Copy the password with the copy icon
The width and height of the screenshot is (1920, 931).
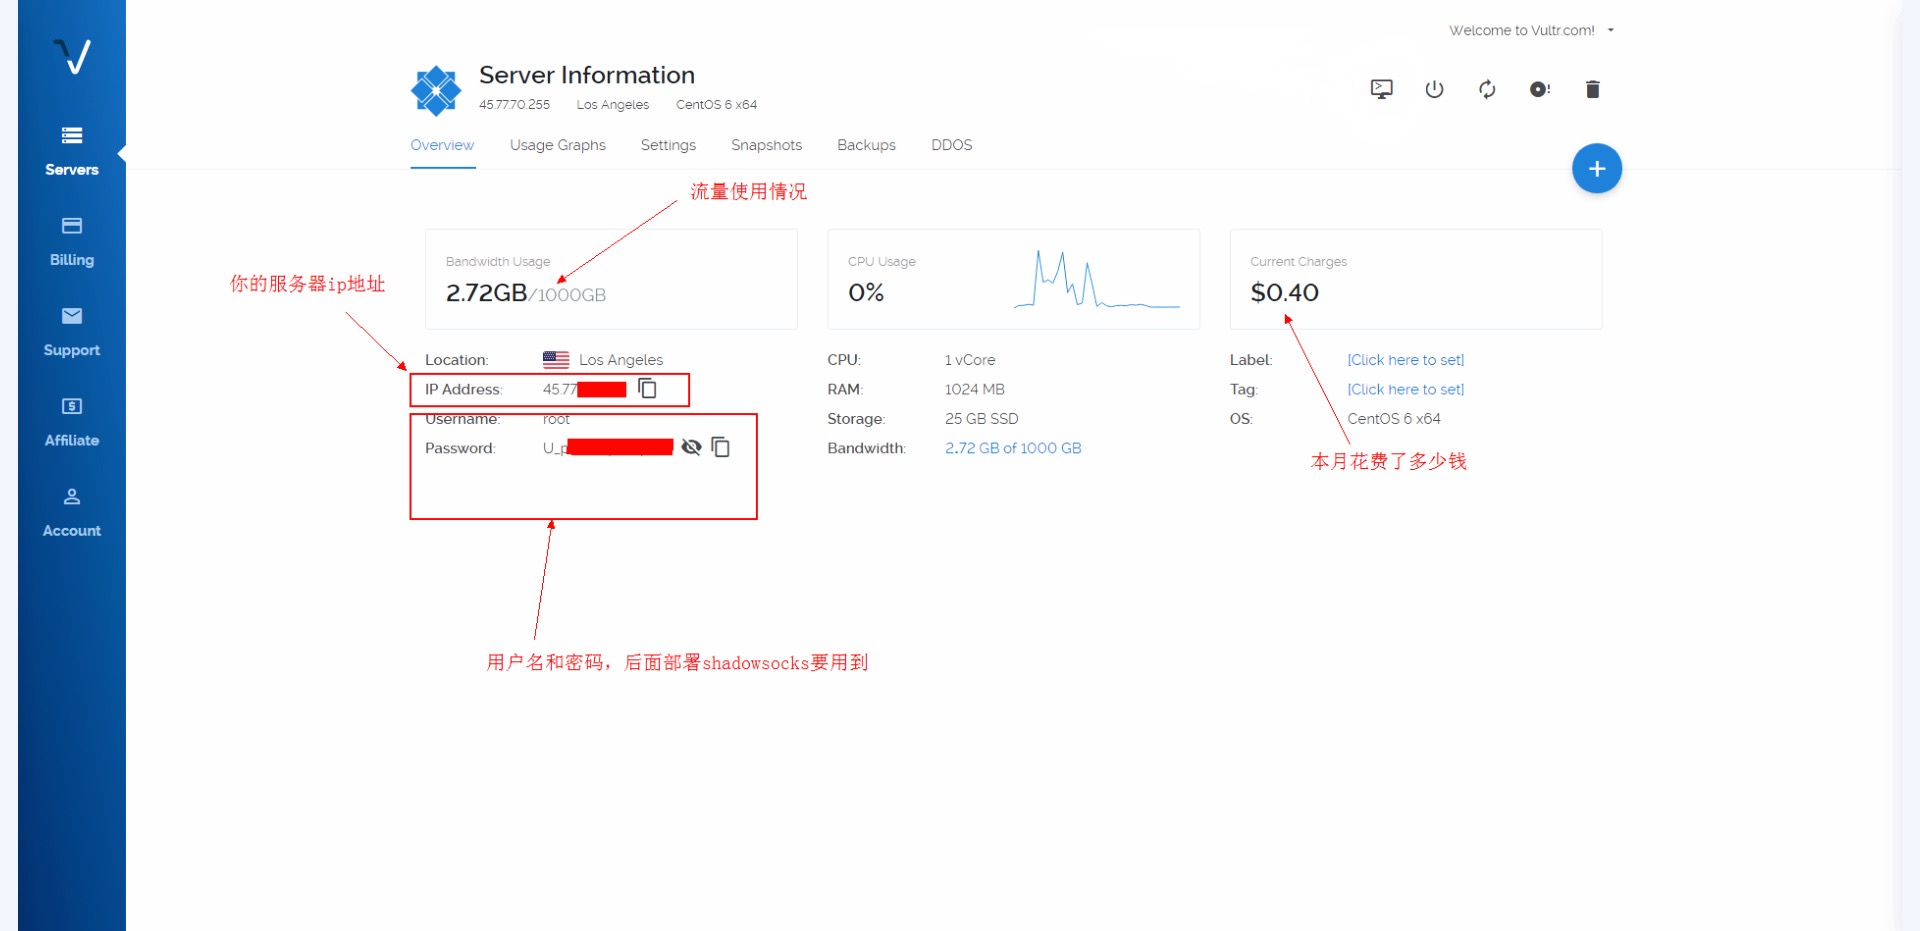pos(720,447)
